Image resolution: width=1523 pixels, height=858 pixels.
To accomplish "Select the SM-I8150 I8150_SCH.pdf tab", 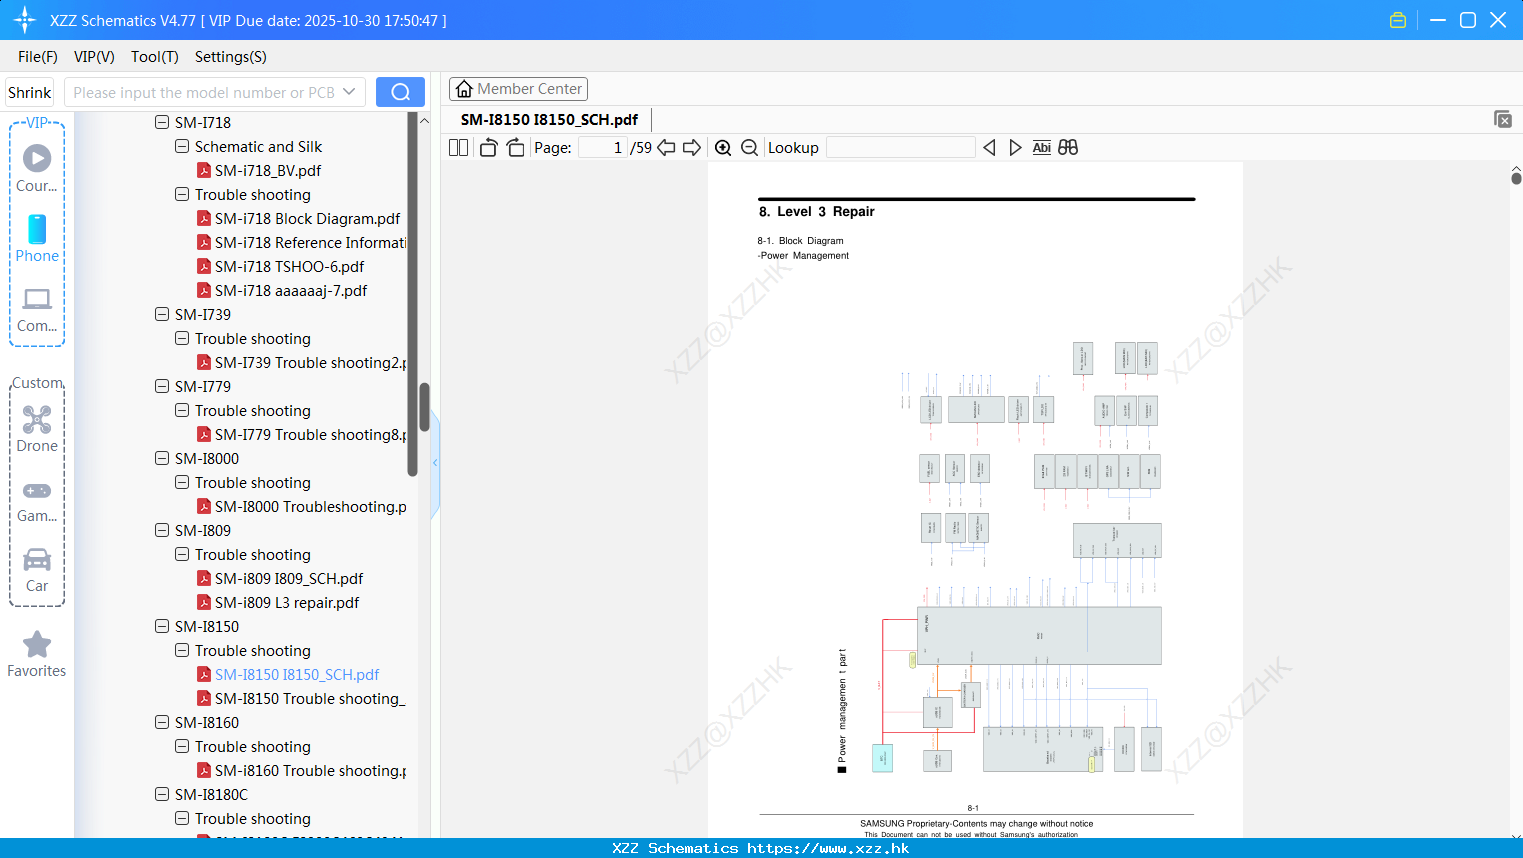I will [x=549, y=120].
